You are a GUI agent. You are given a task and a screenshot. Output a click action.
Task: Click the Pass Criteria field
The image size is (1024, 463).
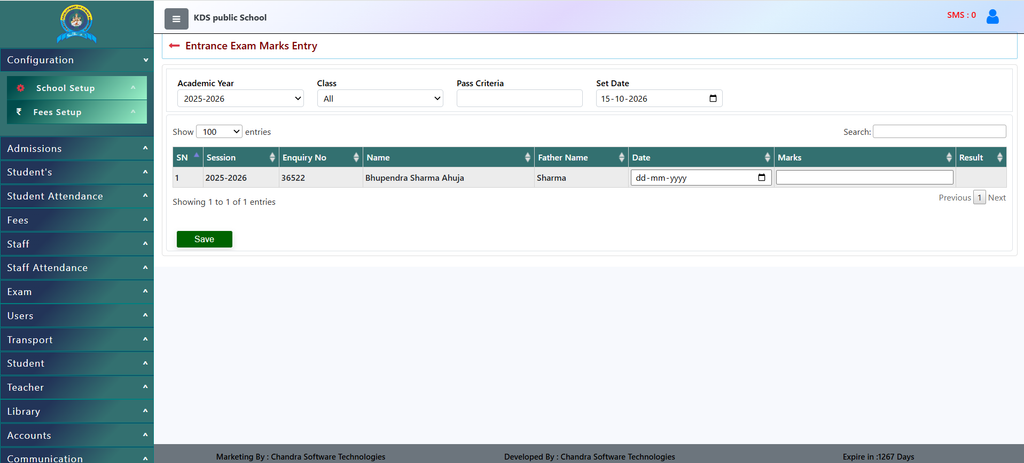[519, 99]
